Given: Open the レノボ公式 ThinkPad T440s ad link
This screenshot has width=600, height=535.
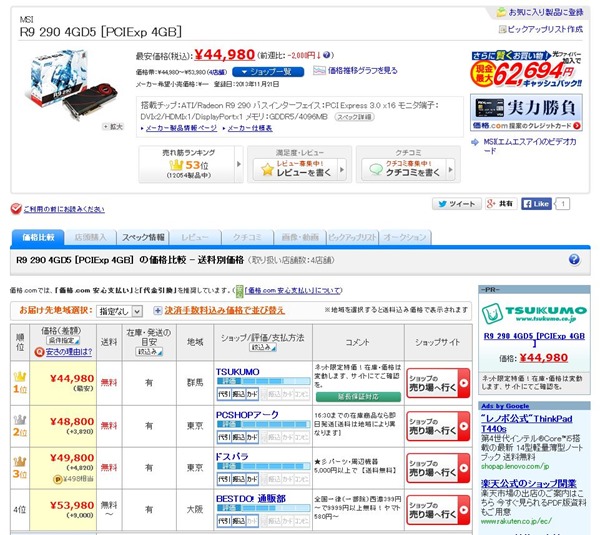Looking at the screenshot, I should click(527, 424).
